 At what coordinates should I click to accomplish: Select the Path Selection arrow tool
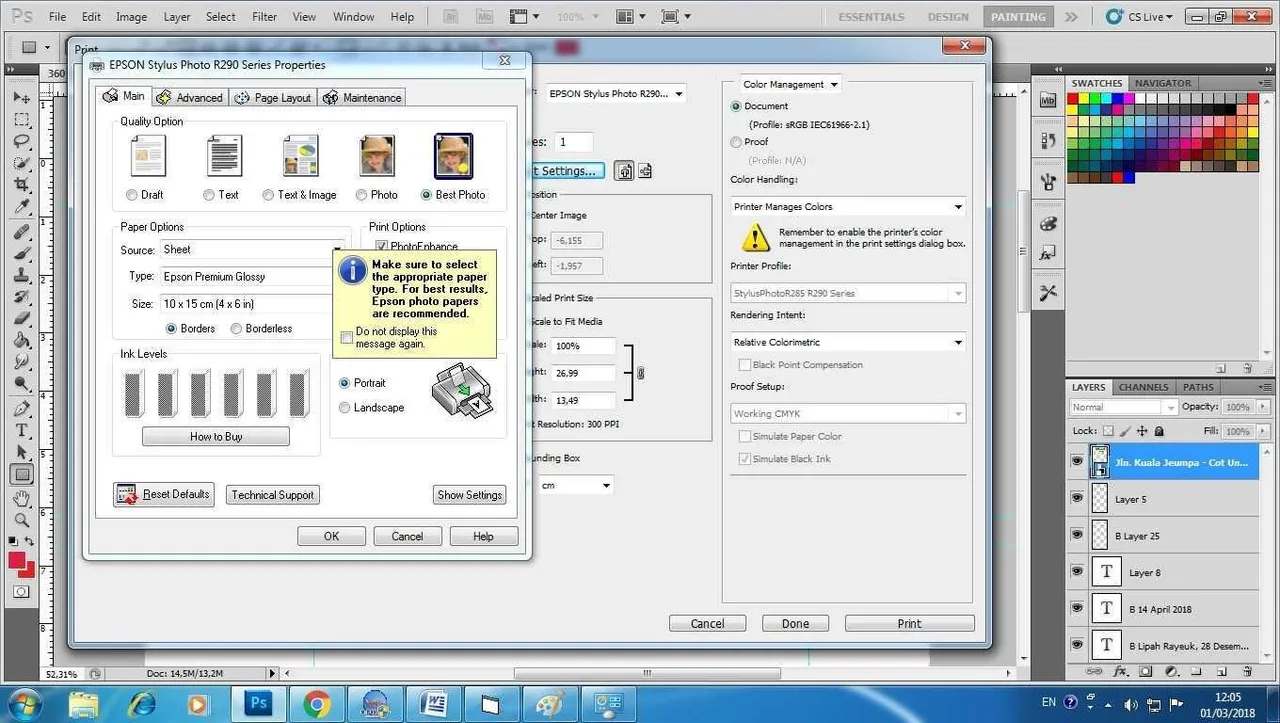(21, 452)
